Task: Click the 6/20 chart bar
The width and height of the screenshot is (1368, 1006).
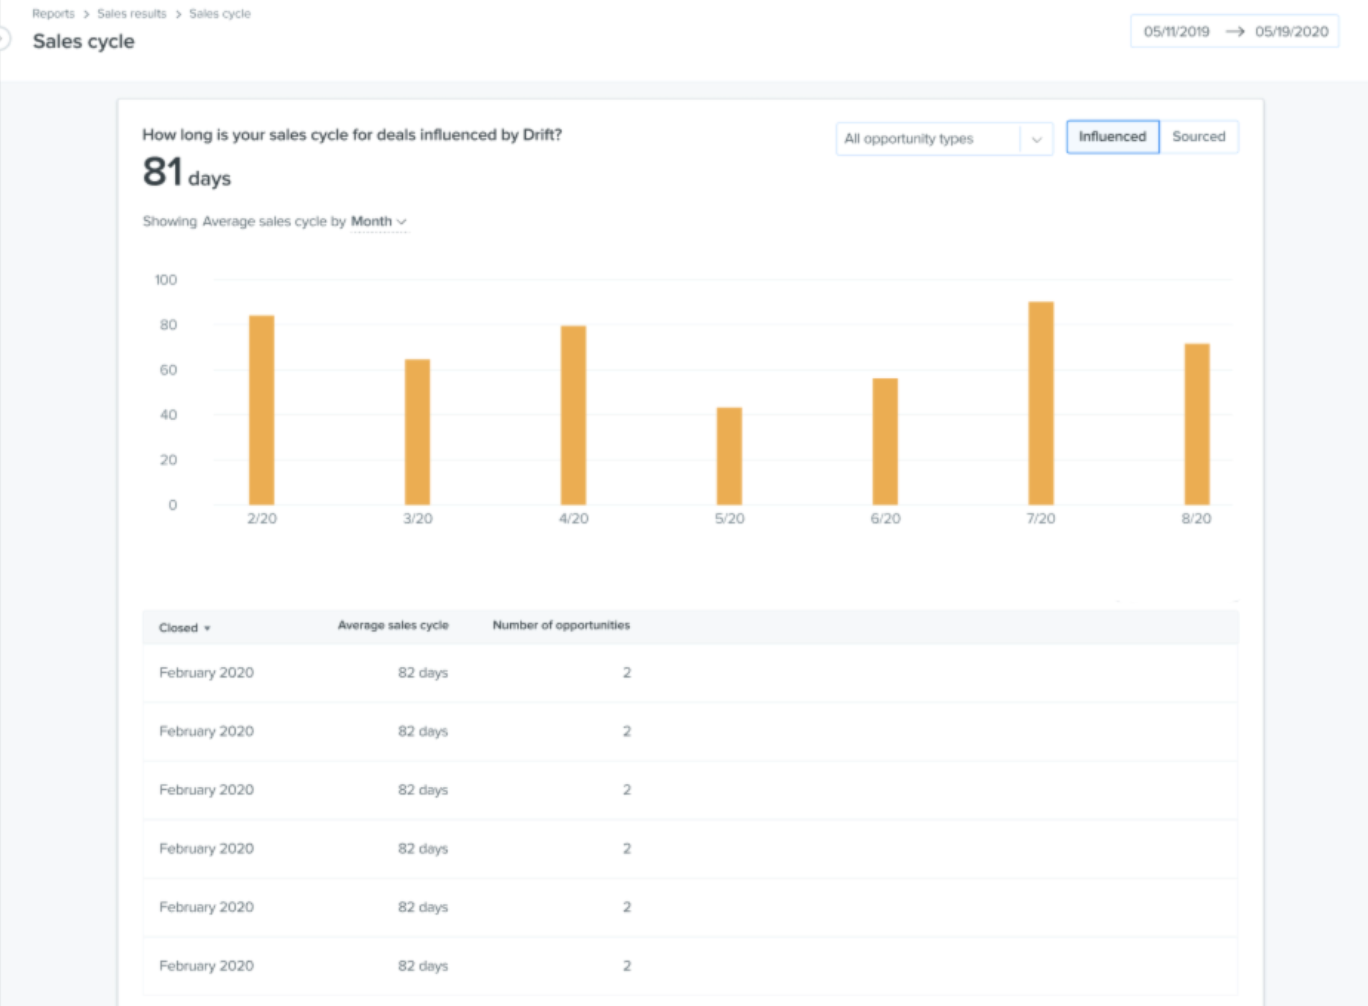Action: click(885, 441)
